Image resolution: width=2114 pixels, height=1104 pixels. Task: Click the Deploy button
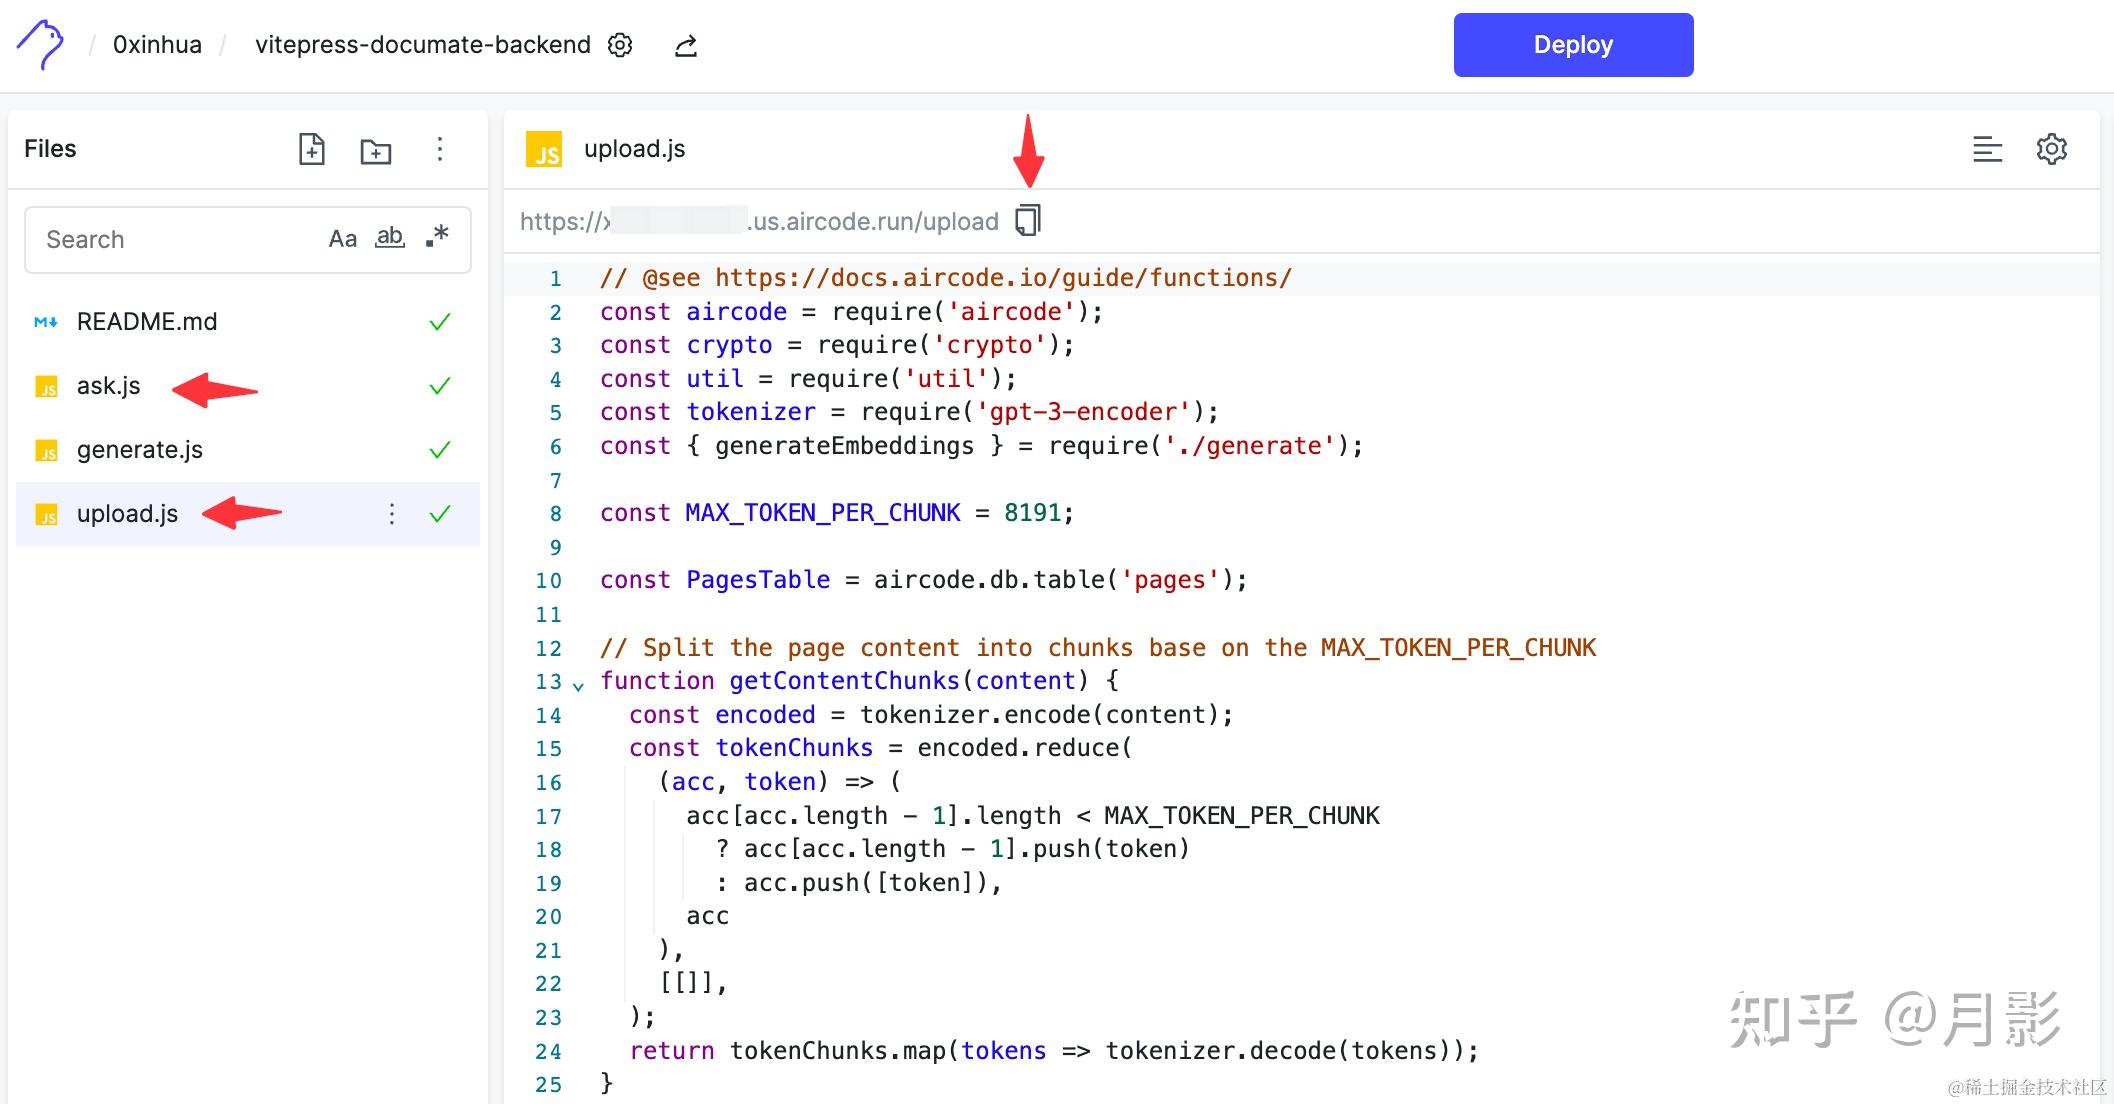(x=1573, y=45)
